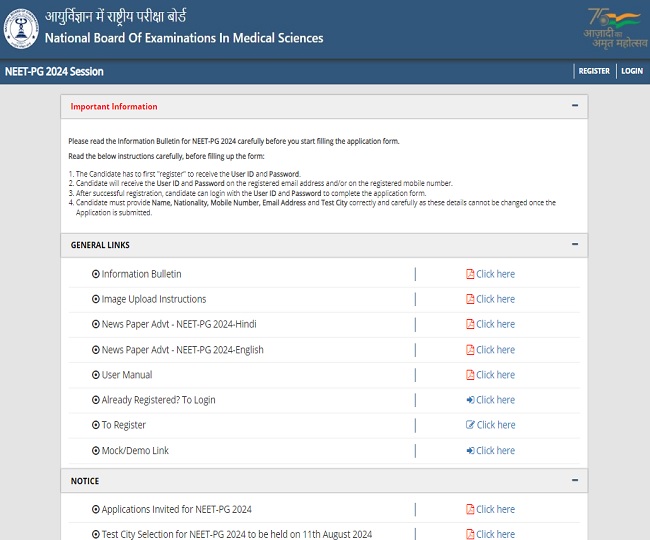650x540 pixels.
Task: Click PDF icon for Image Upload Instructions
Action: 470,299
